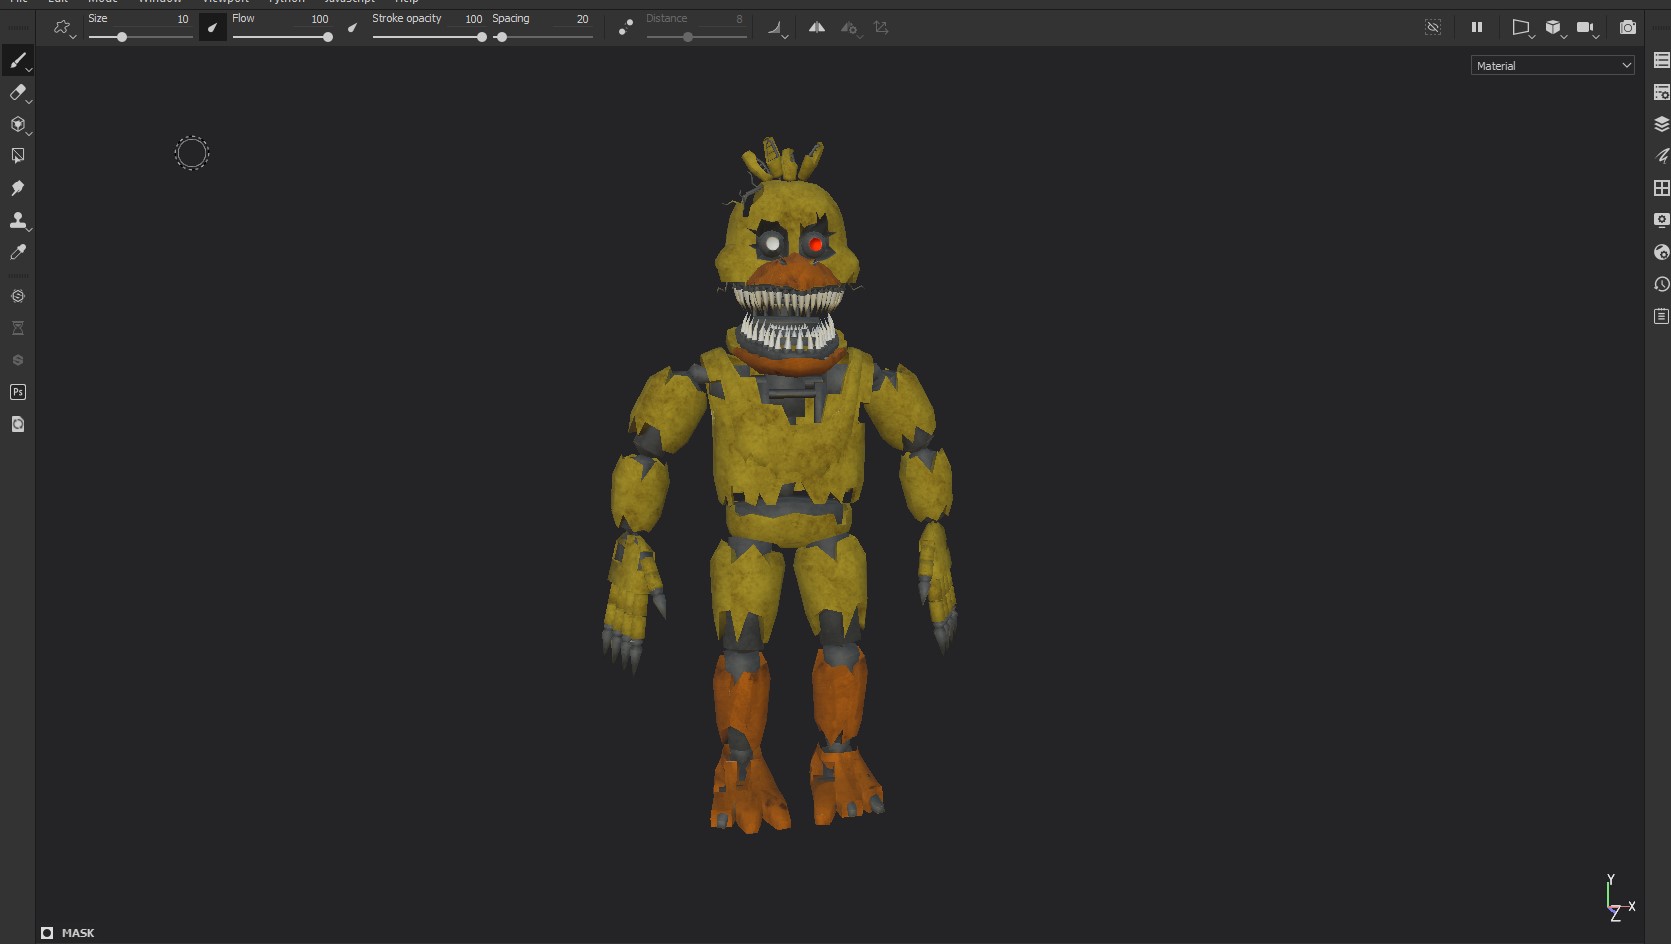Switch to rendering with camera photo icon

[x=1628, y=28]
